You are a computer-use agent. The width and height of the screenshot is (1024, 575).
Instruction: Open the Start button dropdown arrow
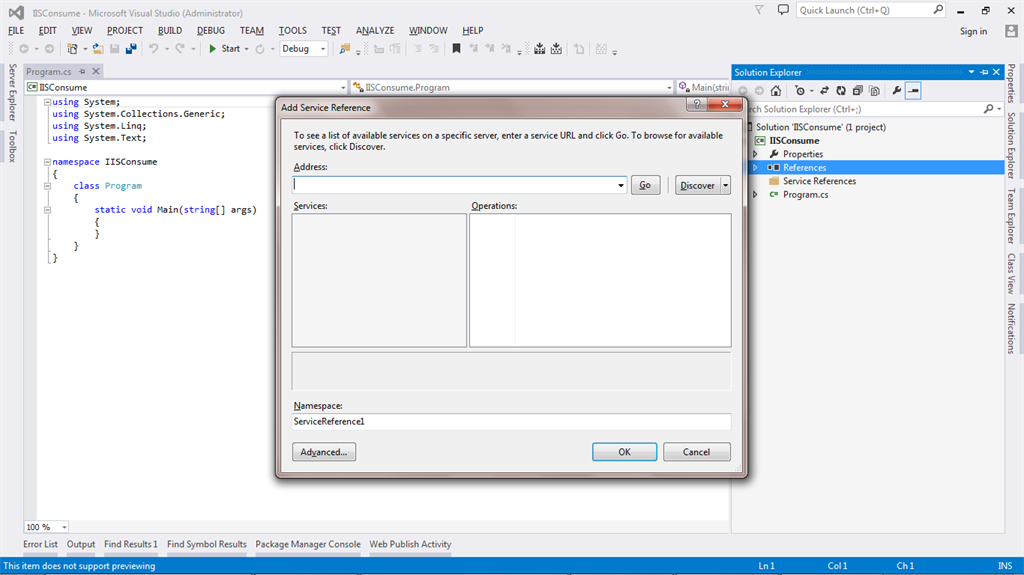coord(247,49)
